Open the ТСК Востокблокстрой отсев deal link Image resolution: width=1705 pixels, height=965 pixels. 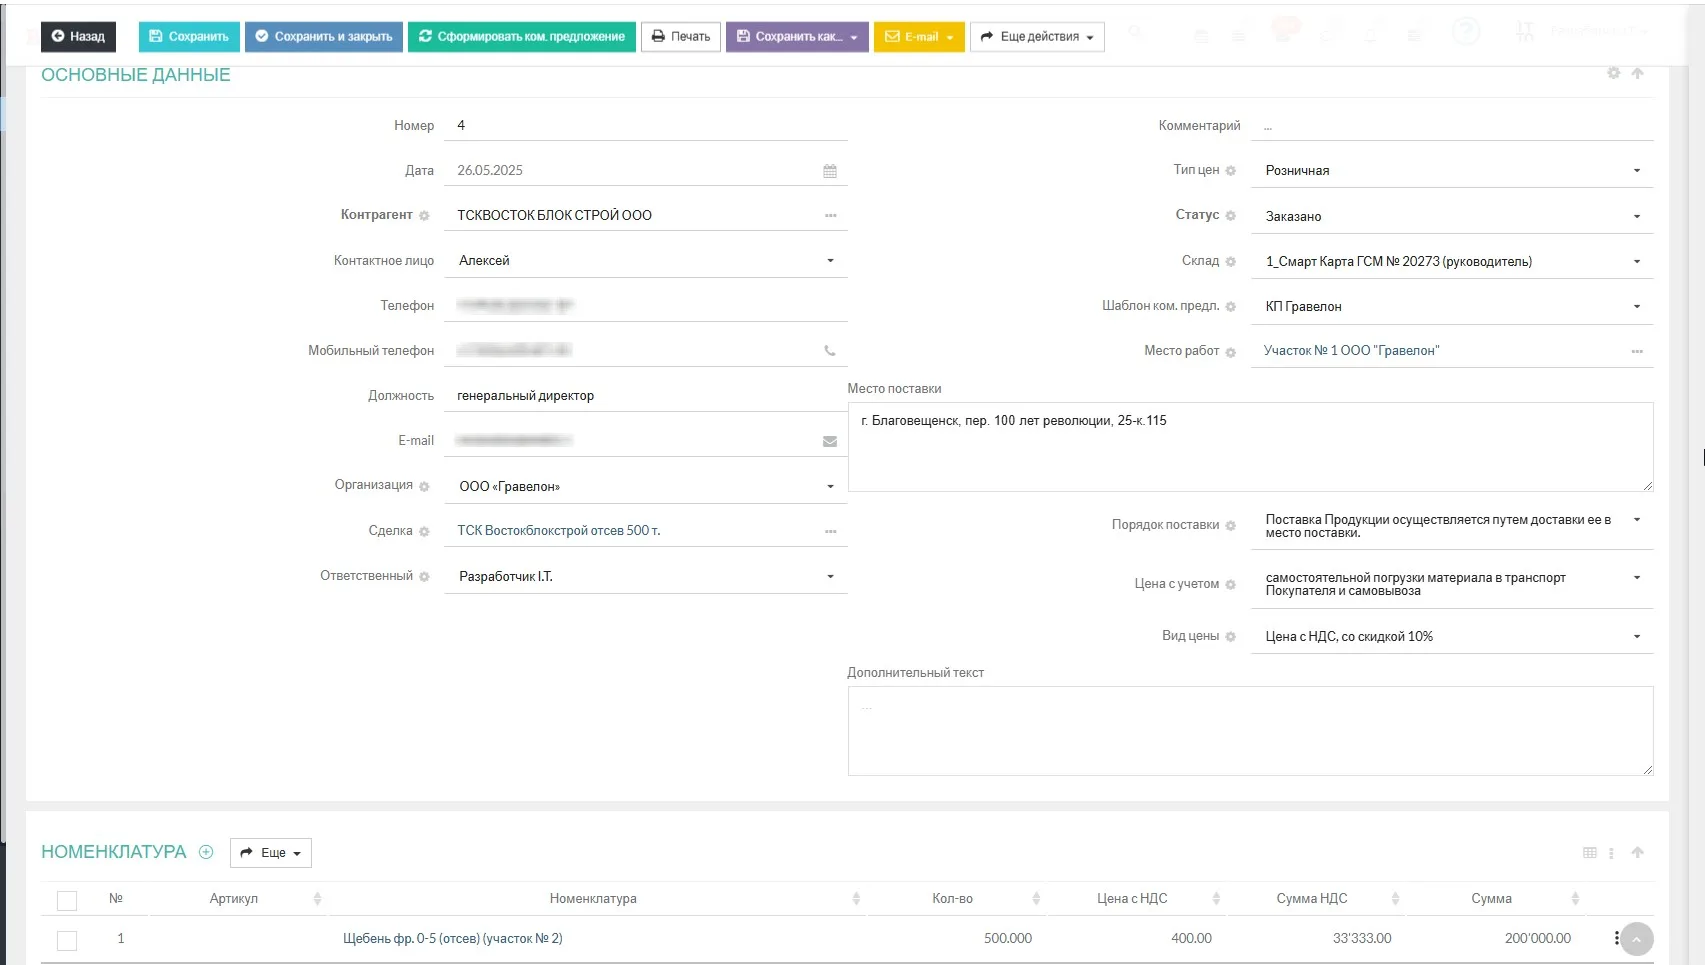[558, 531]
